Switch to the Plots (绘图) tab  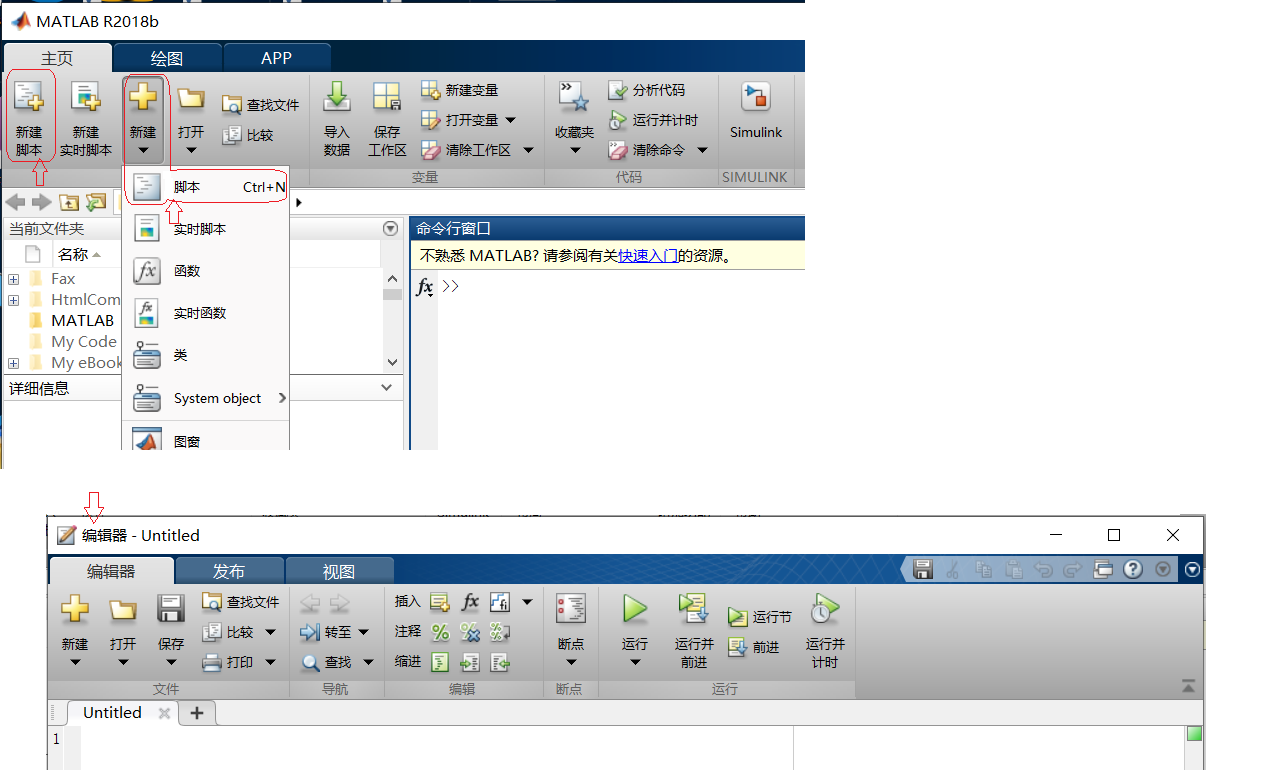(167, 58)
